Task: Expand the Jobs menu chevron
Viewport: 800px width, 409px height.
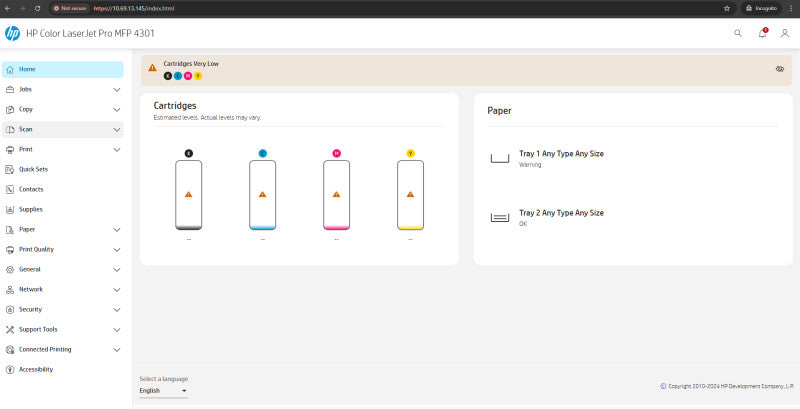Action: pos(117,90)
